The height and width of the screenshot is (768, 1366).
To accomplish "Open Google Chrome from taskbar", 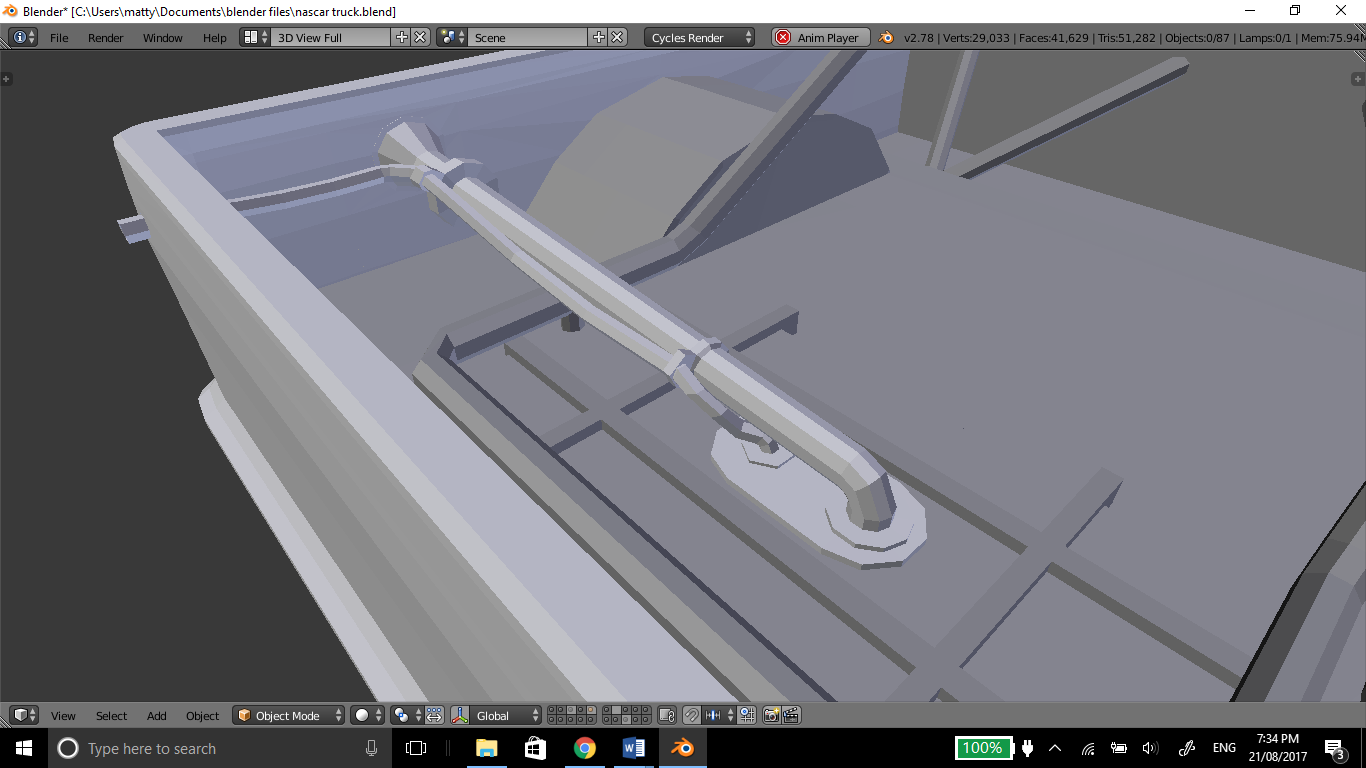I will (585, 748).
